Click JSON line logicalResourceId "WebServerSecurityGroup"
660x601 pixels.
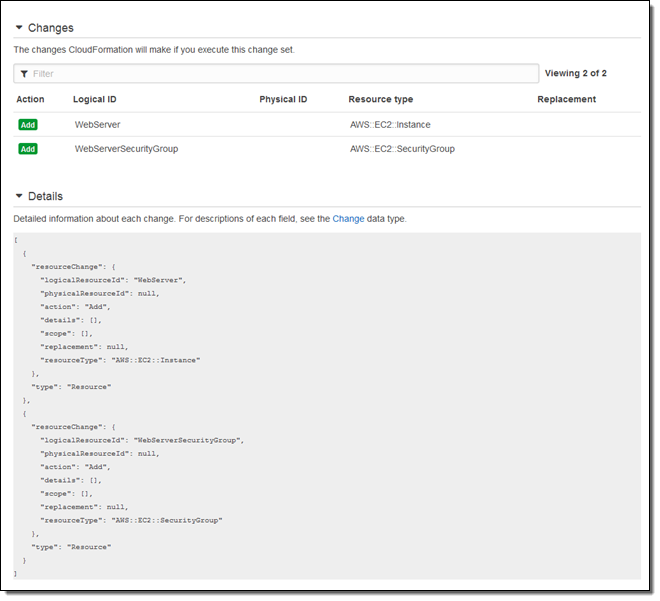[x=141, y=440]
